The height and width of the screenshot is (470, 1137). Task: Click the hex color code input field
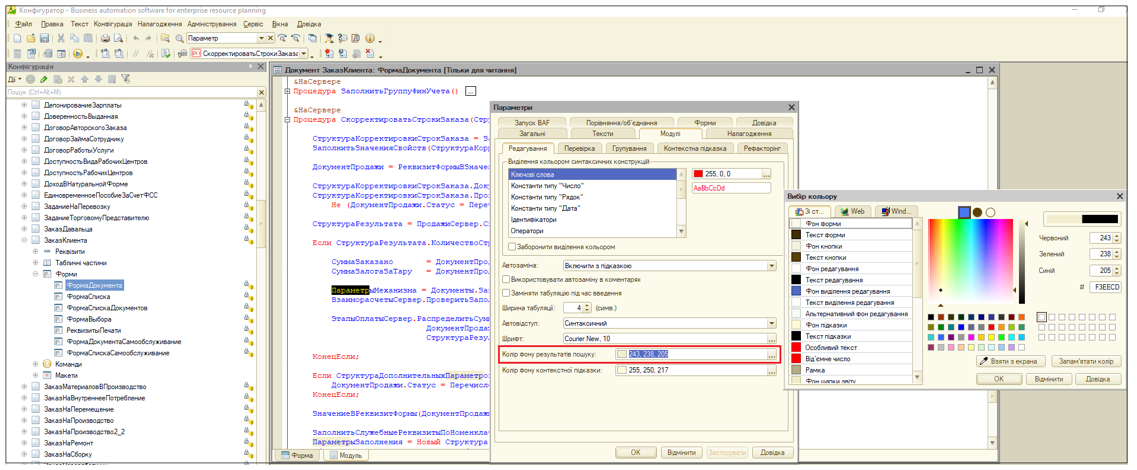(1107, 287)
